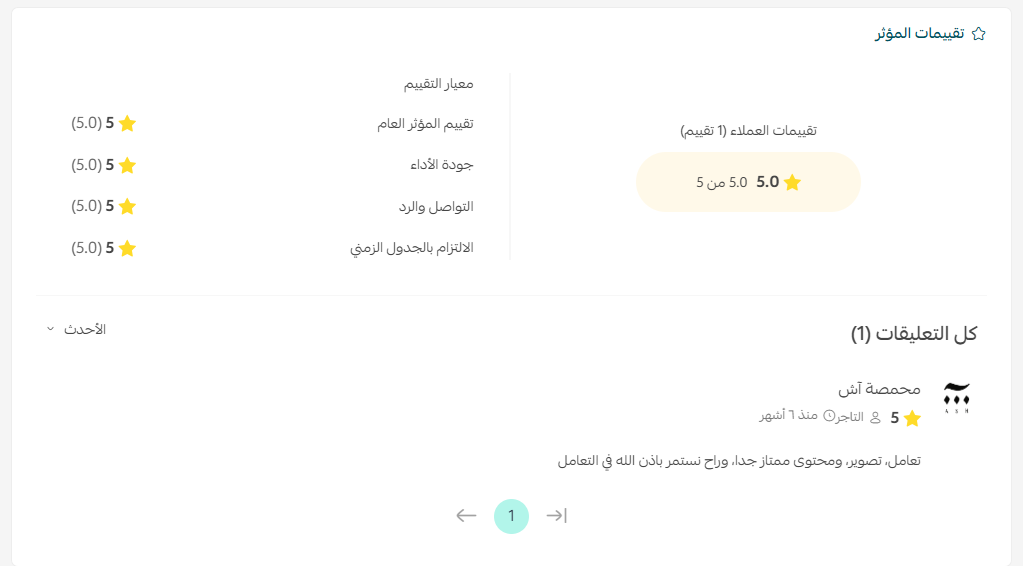The height and width of the screenshot is (566, 1023).
Task: Click the chevron beside الأحدث
Action: (x=50, y=329)
